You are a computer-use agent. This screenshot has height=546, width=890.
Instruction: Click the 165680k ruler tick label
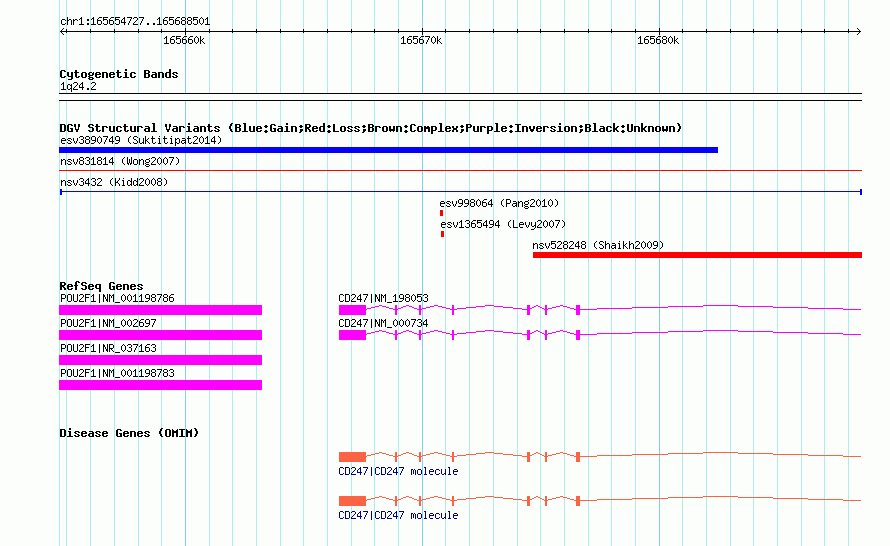pos(658,41)
